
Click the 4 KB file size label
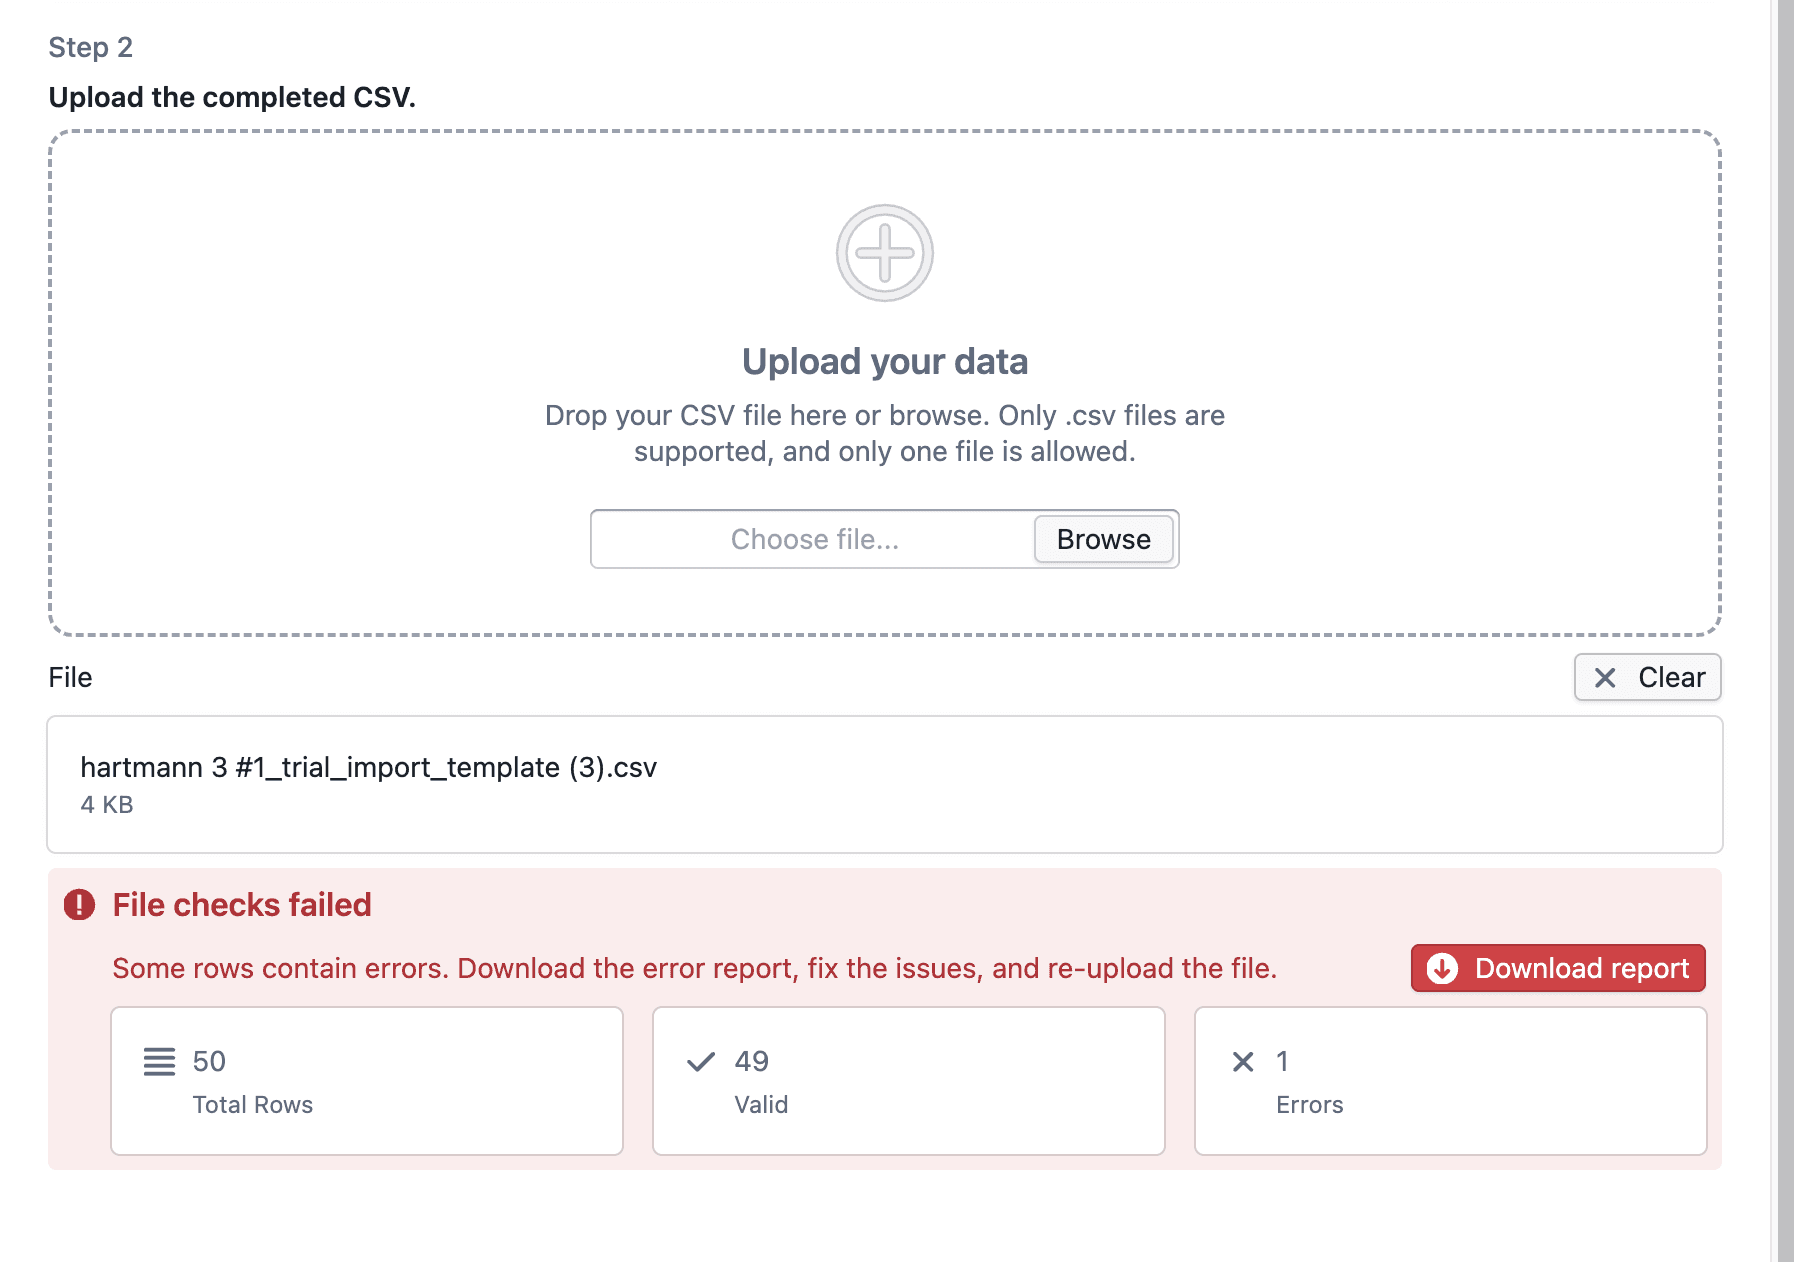tap(107, 805)
